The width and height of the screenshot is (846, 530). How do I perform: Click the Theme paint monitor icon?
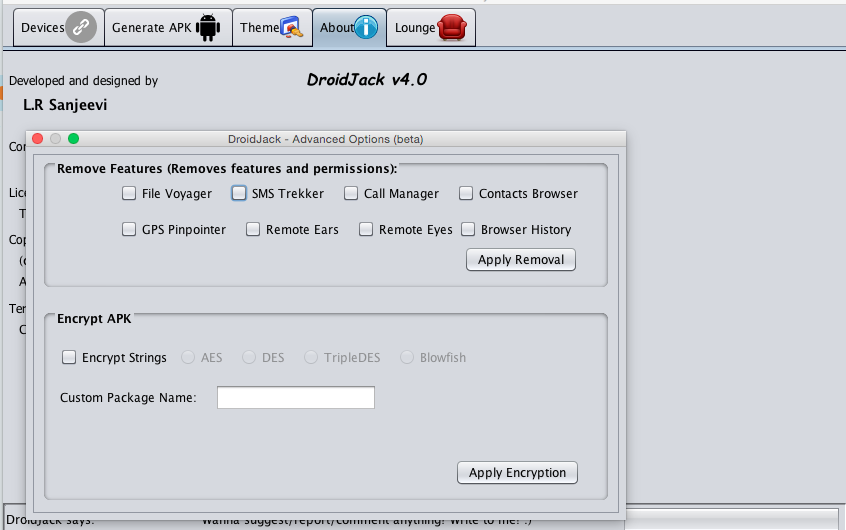292,28
